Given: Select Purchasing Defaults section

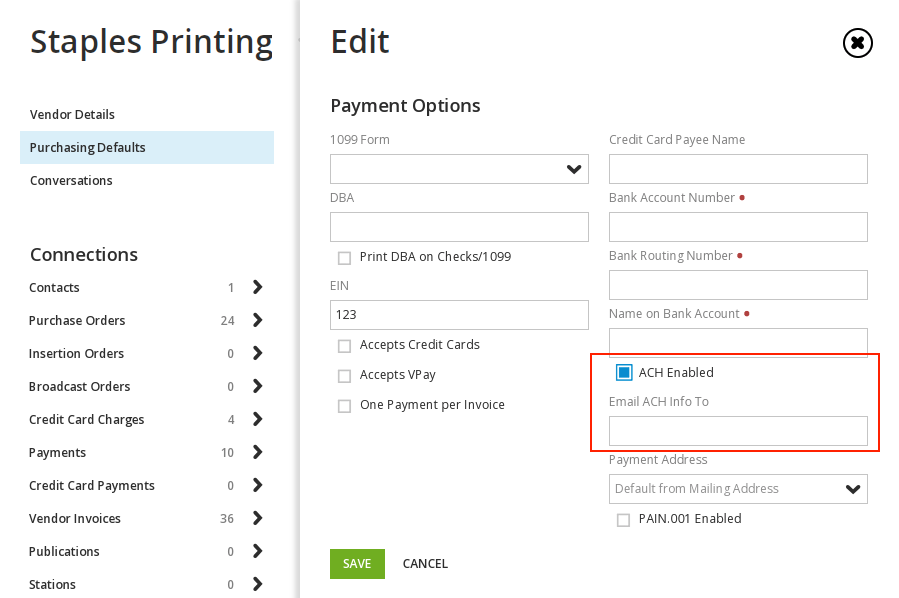Looking at the screenshot, I should 147,147.
